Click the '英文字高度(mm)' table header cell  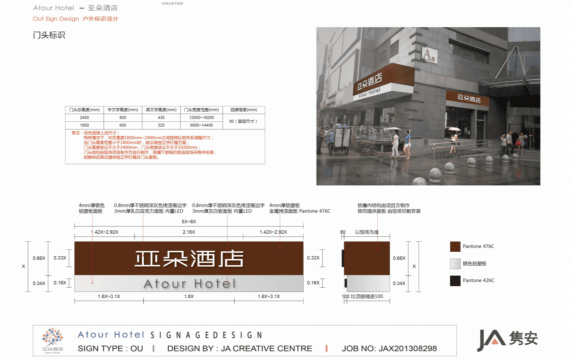point(161,109)
